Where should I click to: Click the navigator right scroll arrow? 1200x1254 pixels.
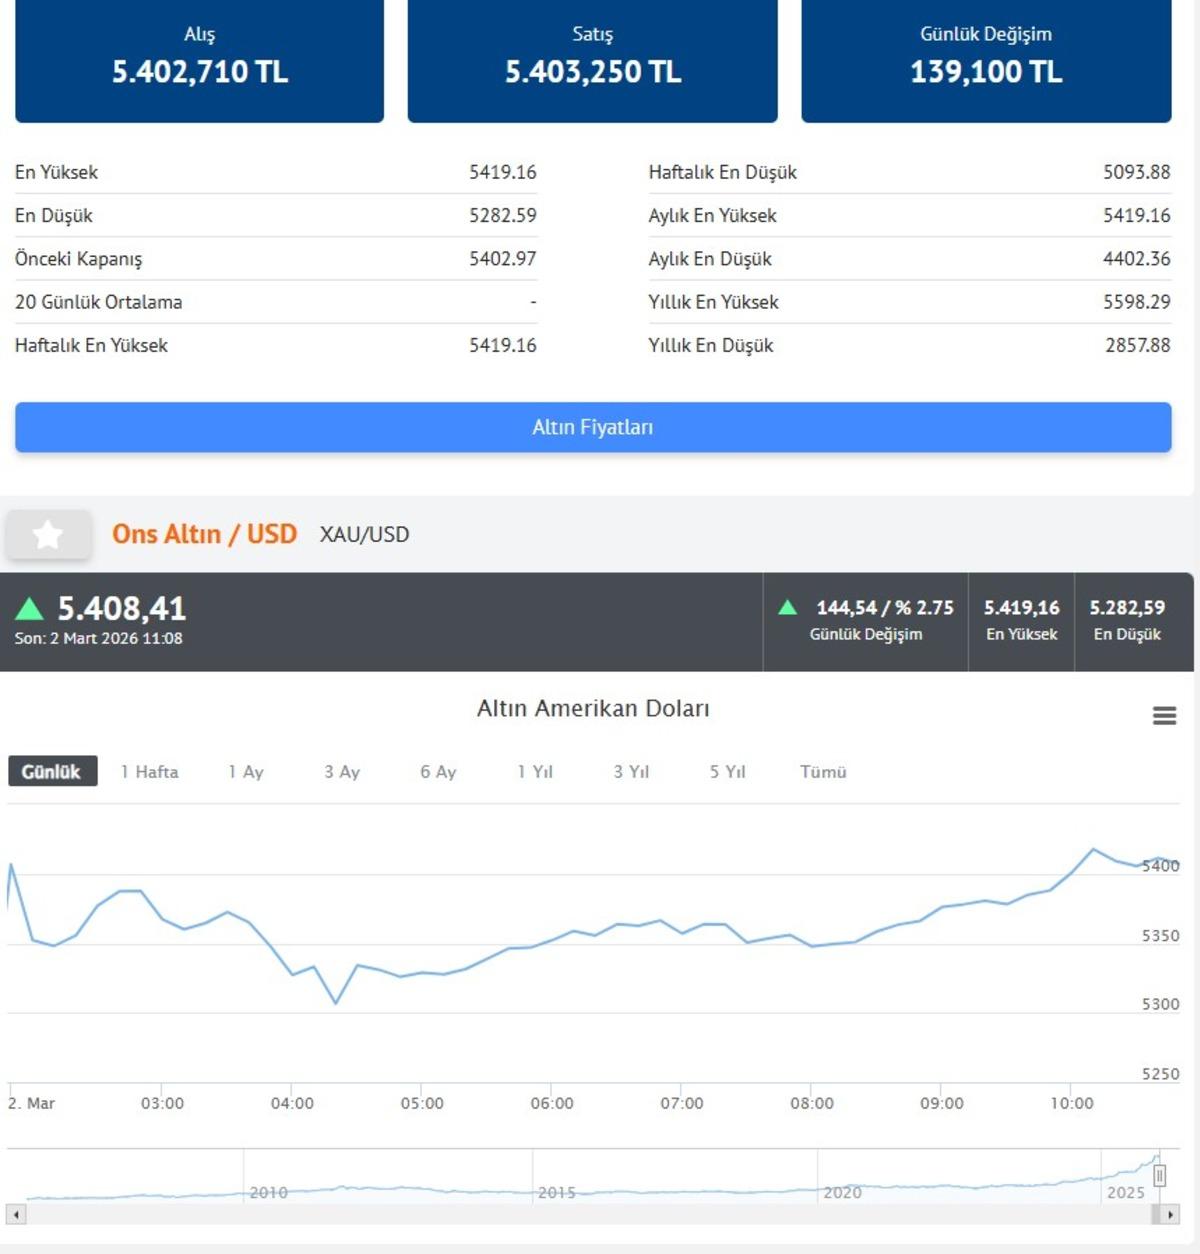[1170, 1215]
